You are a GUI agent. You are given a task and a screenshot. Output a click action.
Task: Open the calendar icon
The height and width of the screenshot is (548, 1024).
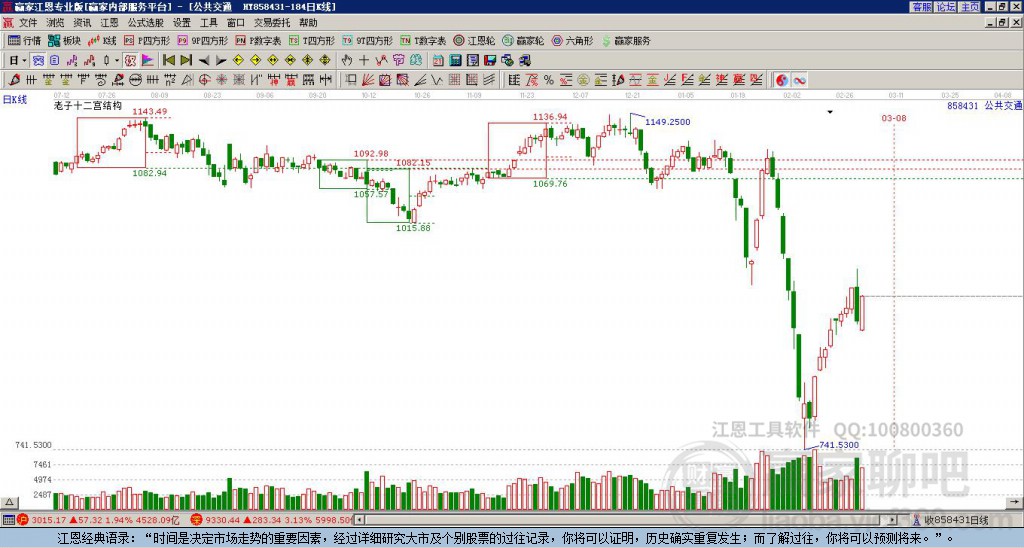coord(438,60)
